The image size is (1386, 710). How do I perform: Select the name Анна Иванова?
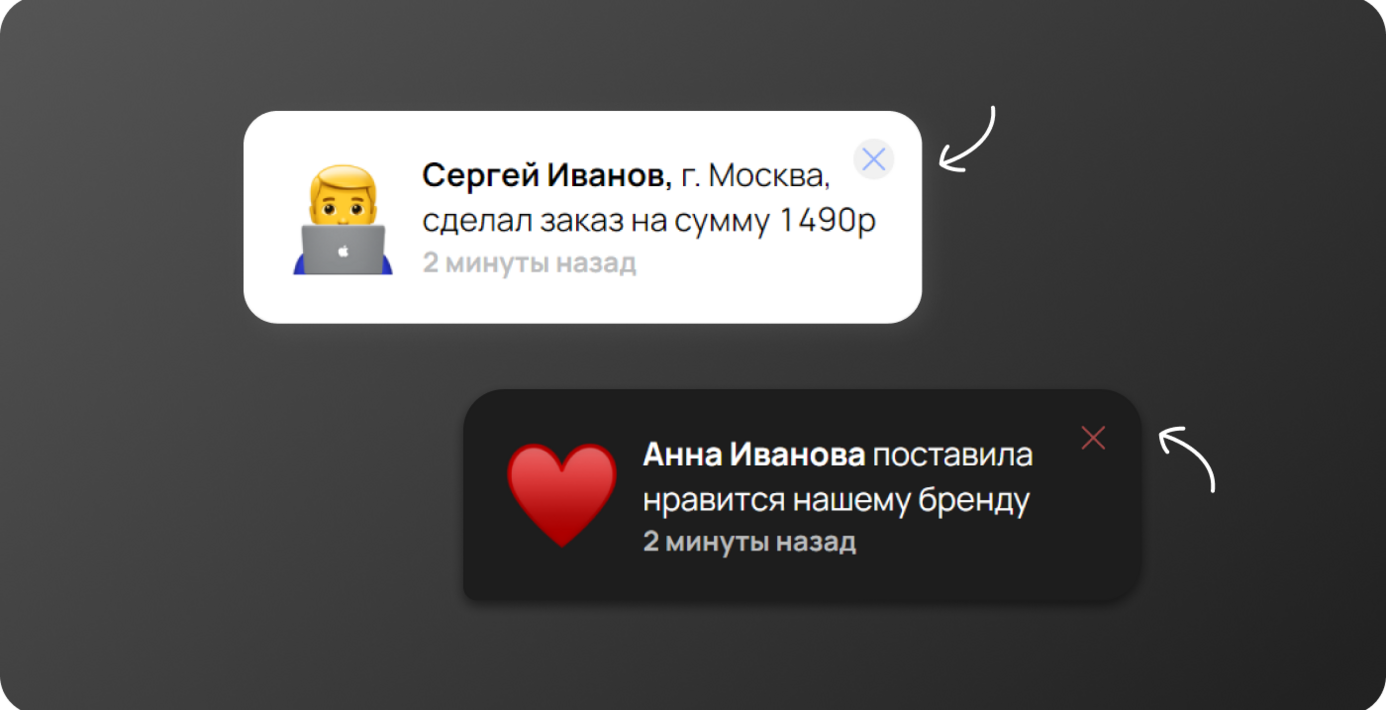[x=754, y=455]
